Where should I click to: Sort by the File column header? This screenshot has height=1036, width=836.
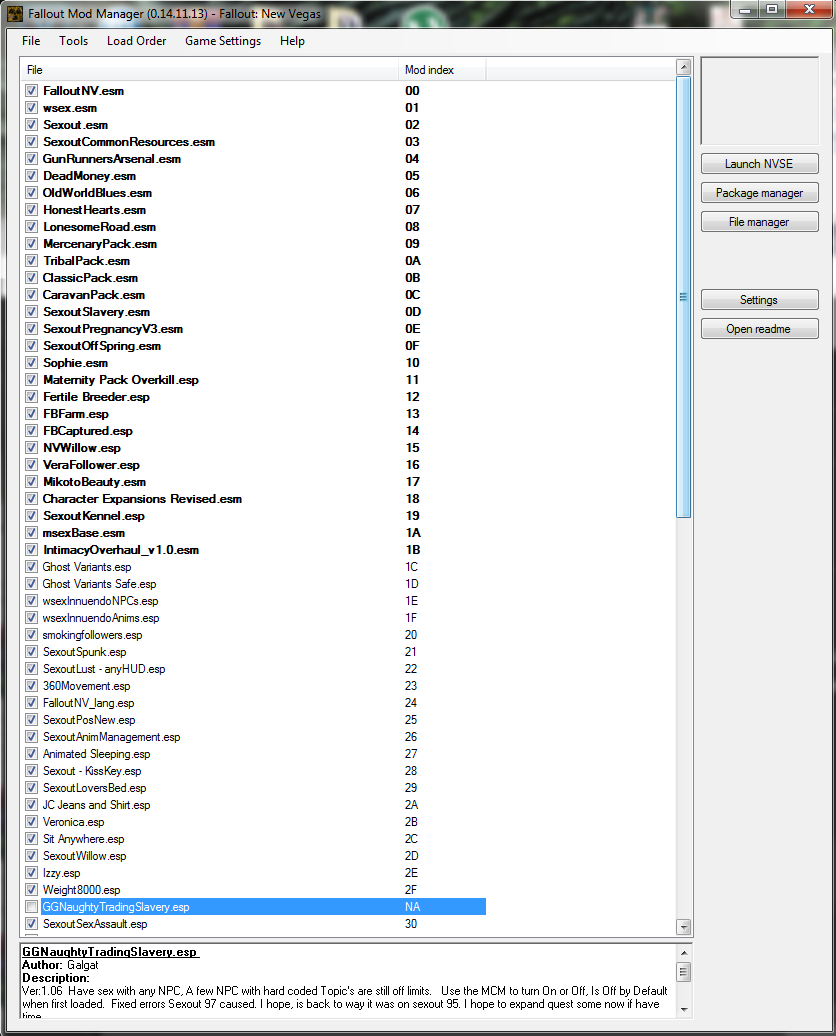[209, 70]
